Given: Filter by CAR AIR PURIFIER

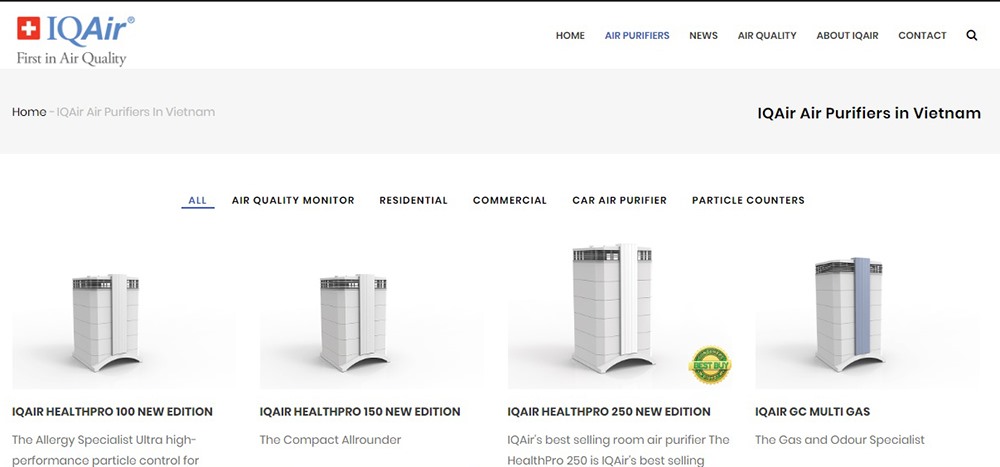Looking at the screenshot, I should (x=619, y=200).
